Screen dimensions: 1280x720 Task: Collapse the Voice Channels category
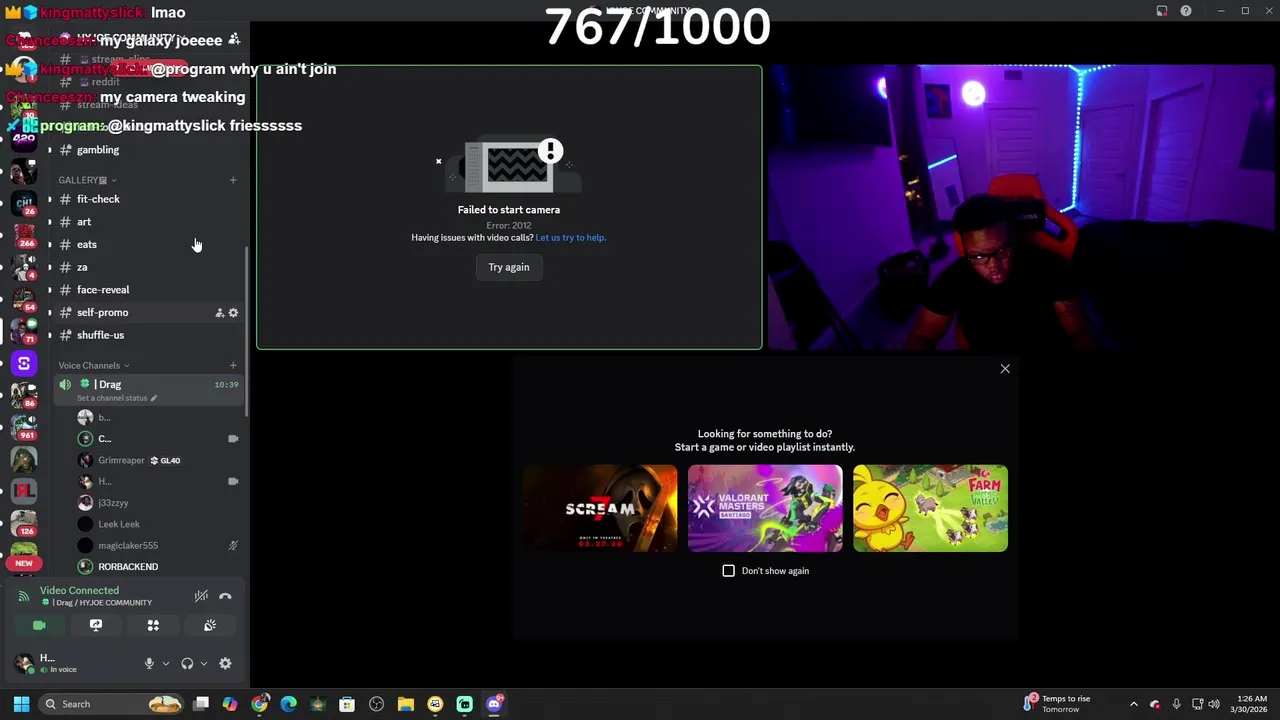(93, 365)
